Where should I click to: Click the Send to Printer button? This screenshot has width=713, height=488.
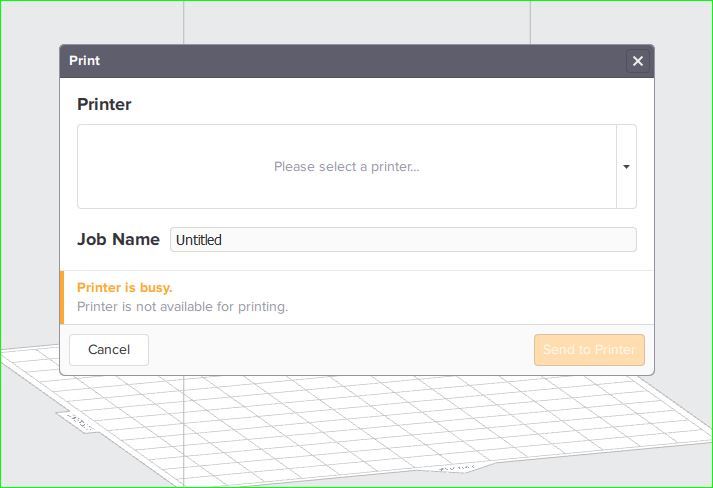[x=589, y=349]
